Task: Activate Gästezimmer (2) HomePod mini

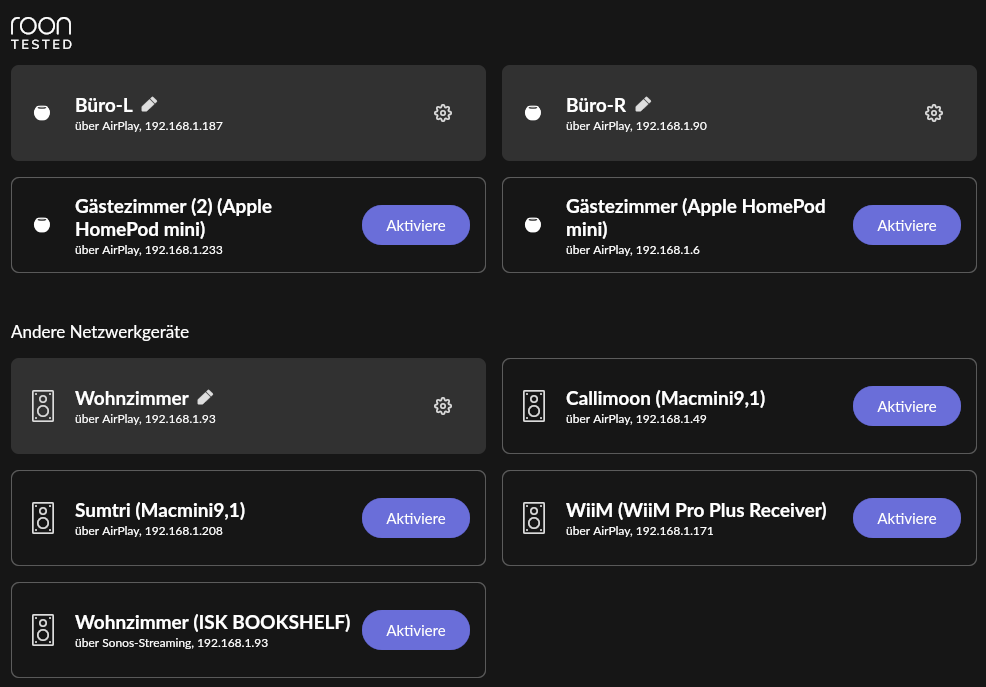Action: coord(416,225)
